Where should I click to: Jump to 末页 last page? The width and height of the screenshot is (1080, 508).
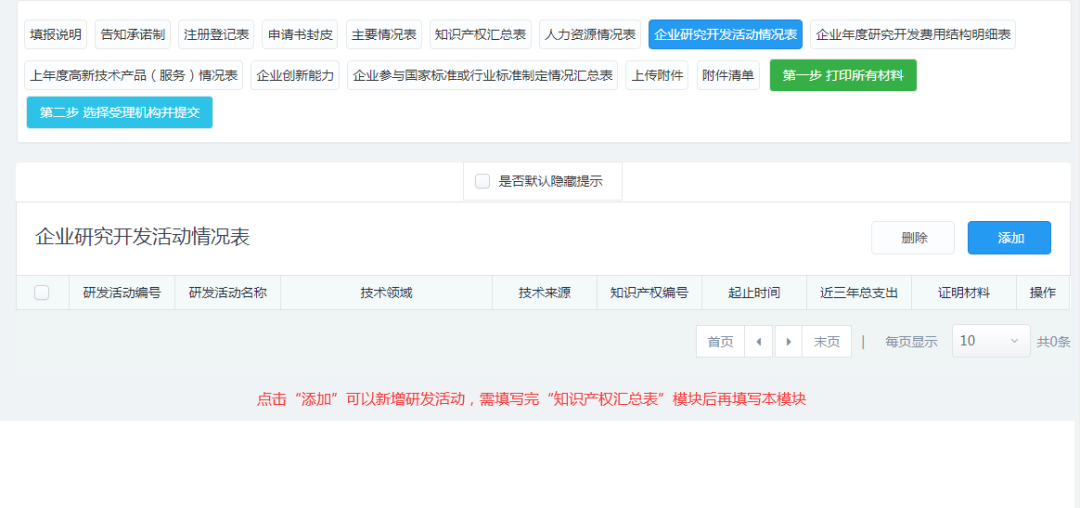point(826,341)
